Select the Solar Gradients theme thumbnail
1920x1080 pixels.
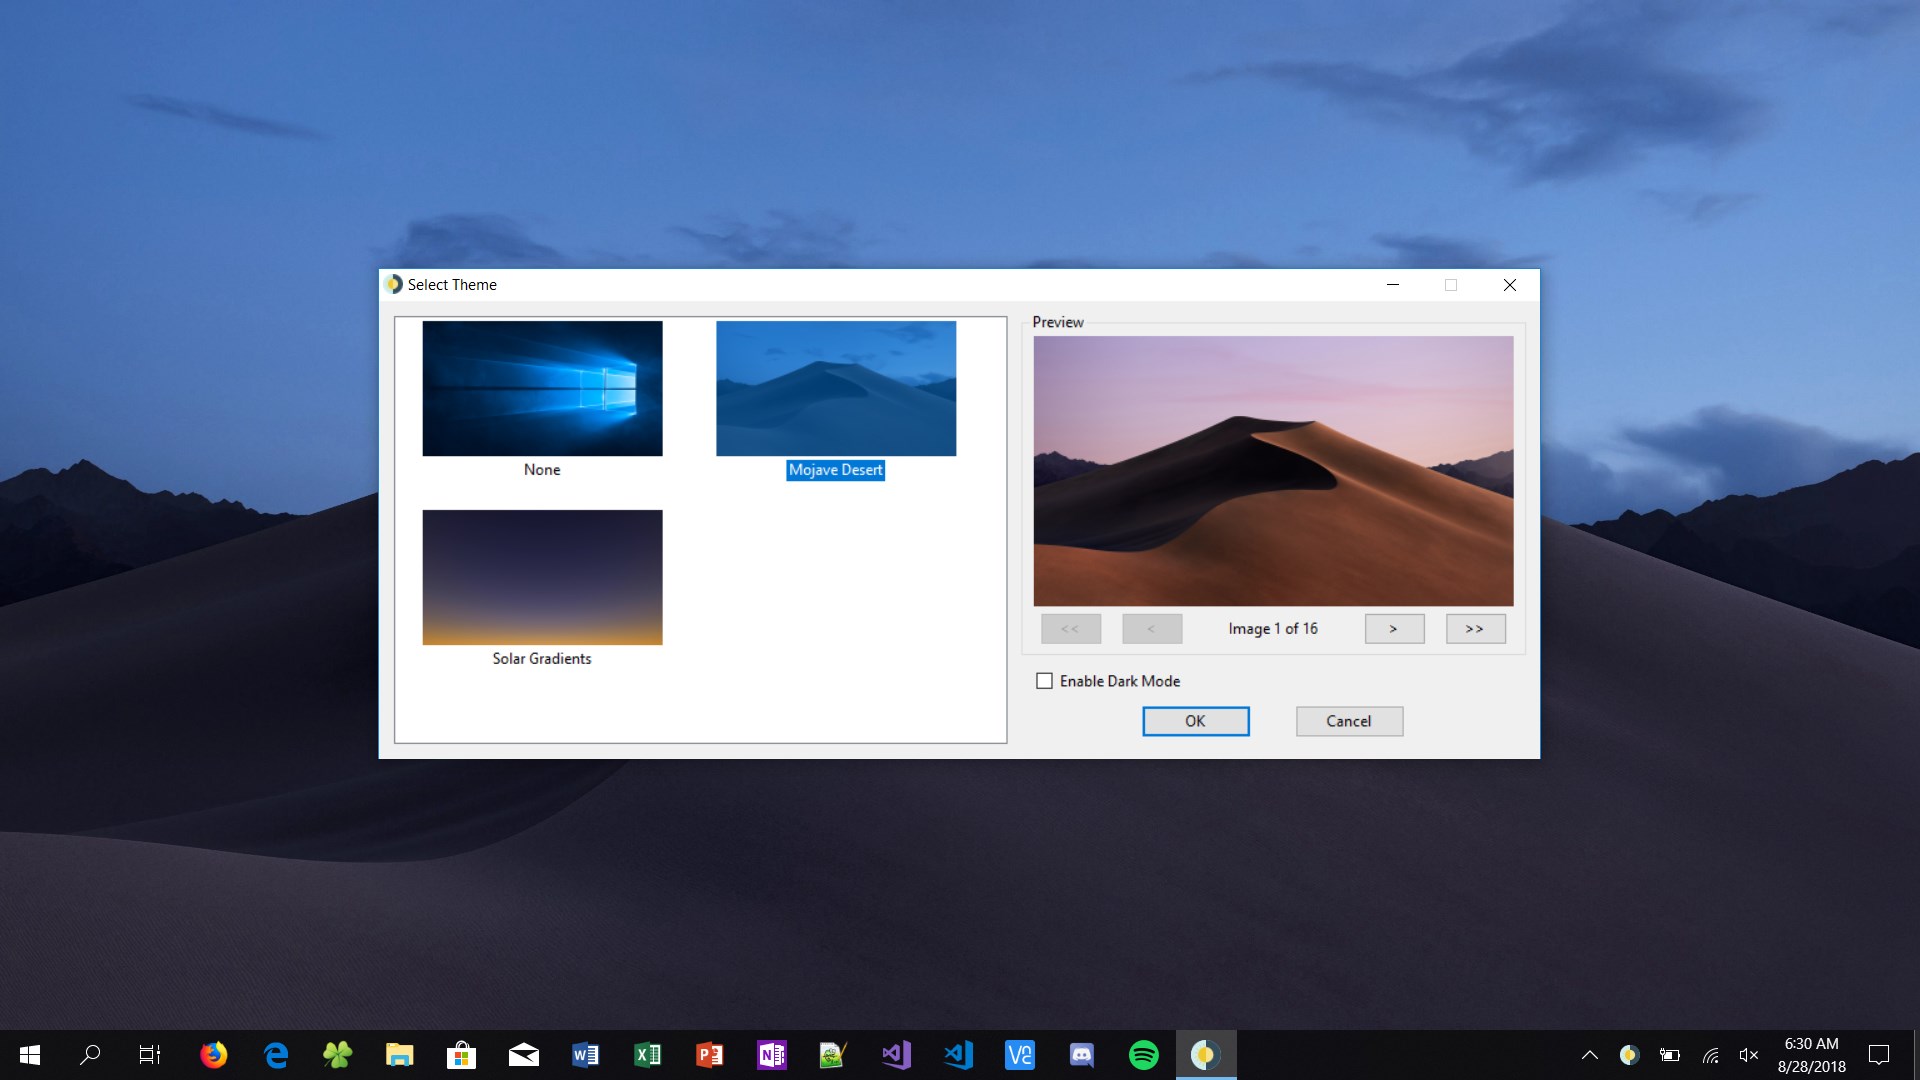[542, 577]
